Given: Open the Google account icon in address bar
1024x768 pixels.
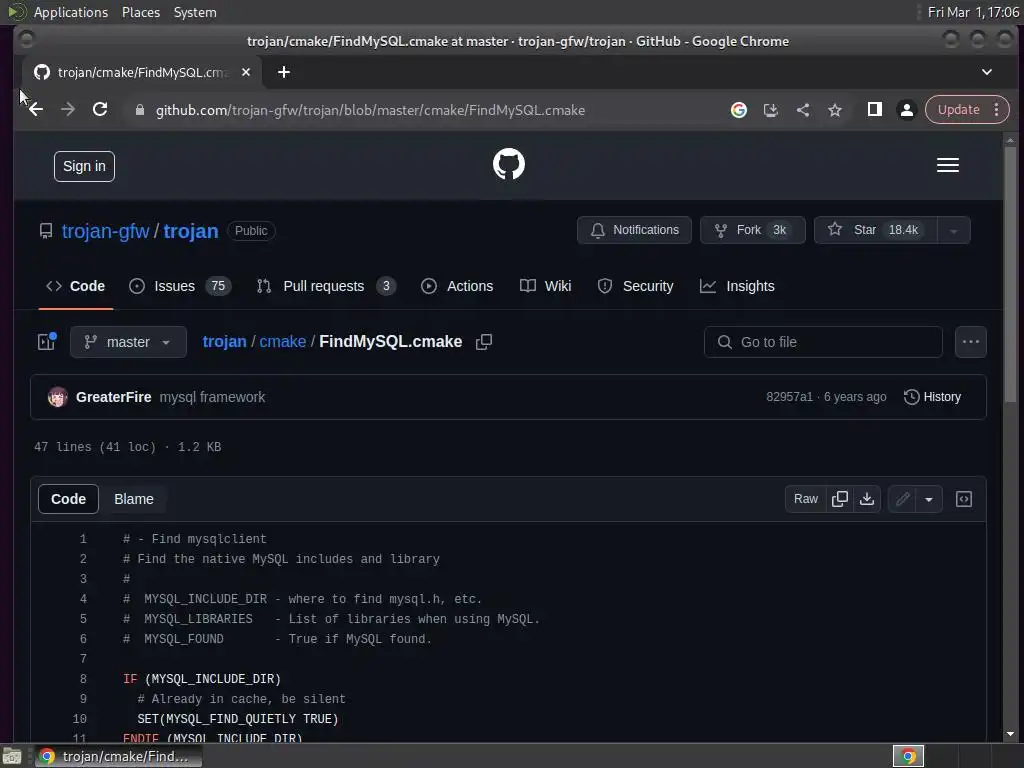Looking at the screenshot, I should 739,110.
